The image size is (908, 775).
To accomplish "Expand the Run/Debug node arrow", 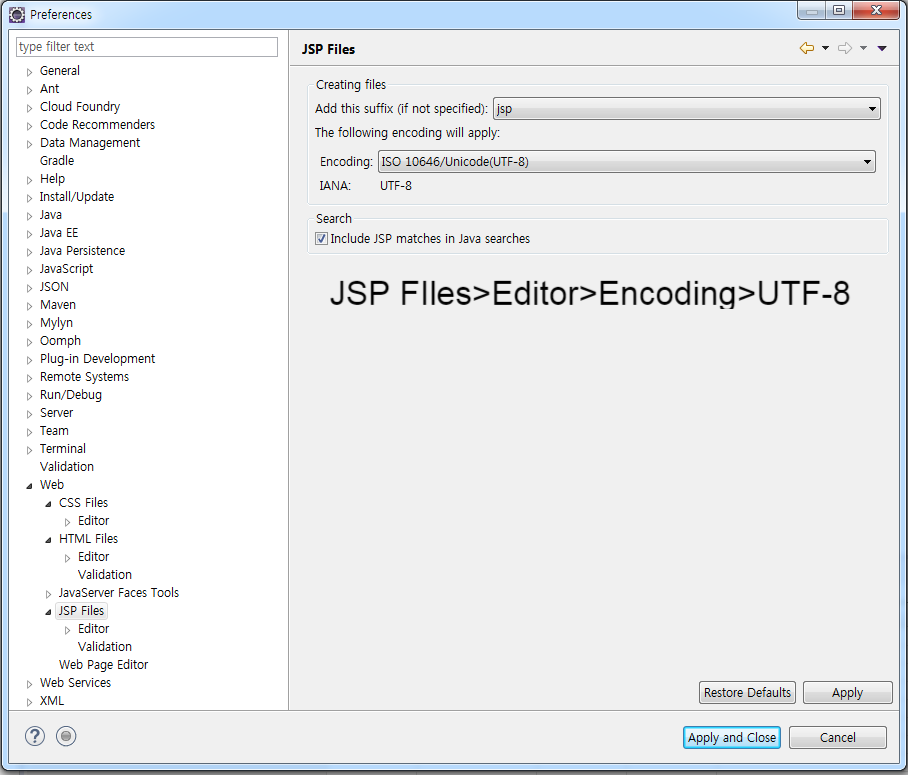I will click(x=29, y=396).
